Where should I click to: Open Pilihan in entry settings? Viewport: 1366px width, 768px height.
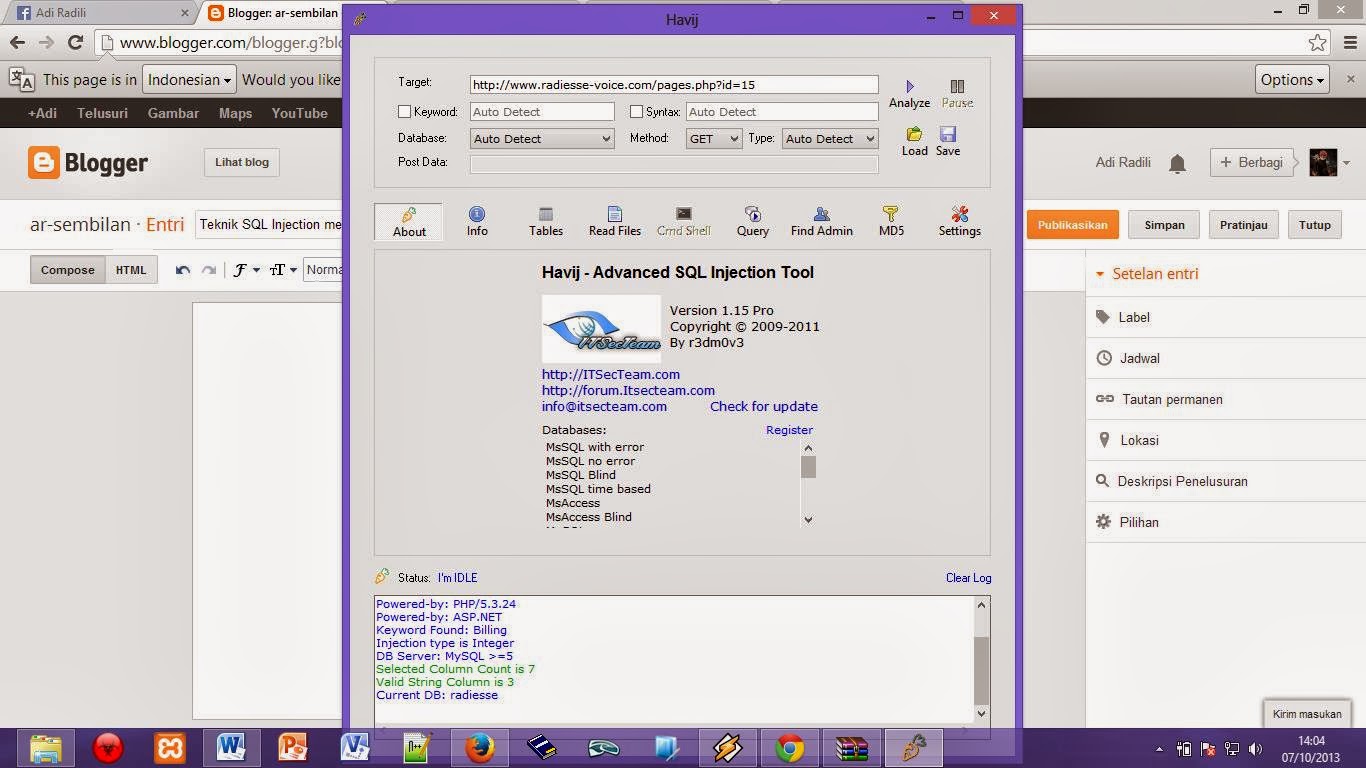(1127, 522)
